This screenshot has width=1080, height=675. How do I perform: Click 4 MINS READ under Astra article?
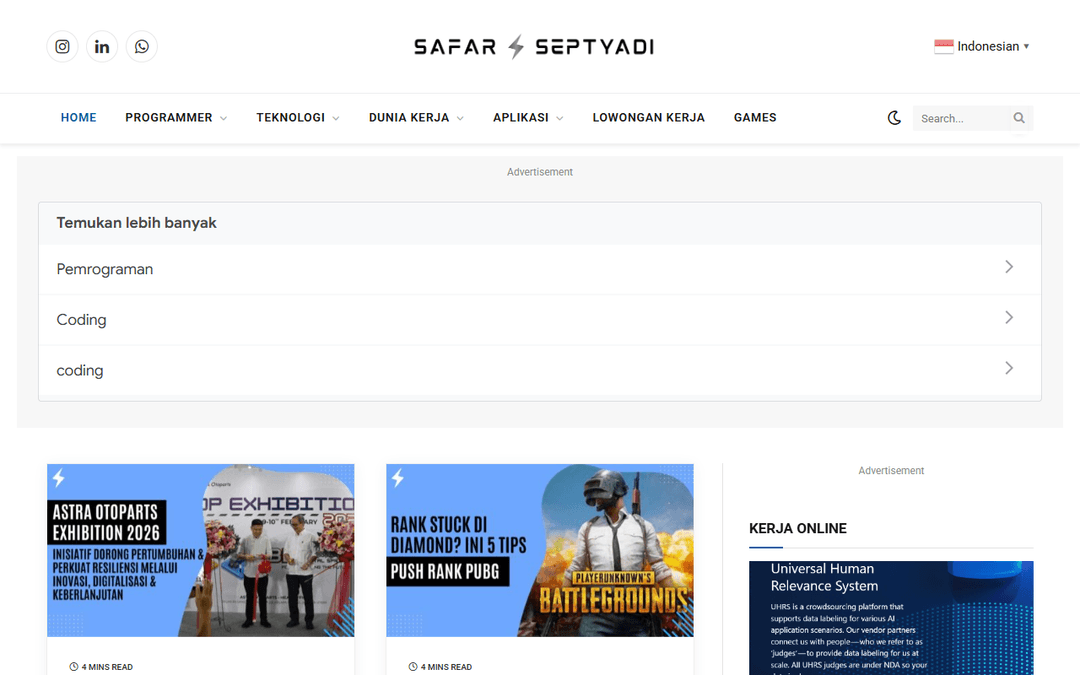pyautogui.click(x=107, y=667)
